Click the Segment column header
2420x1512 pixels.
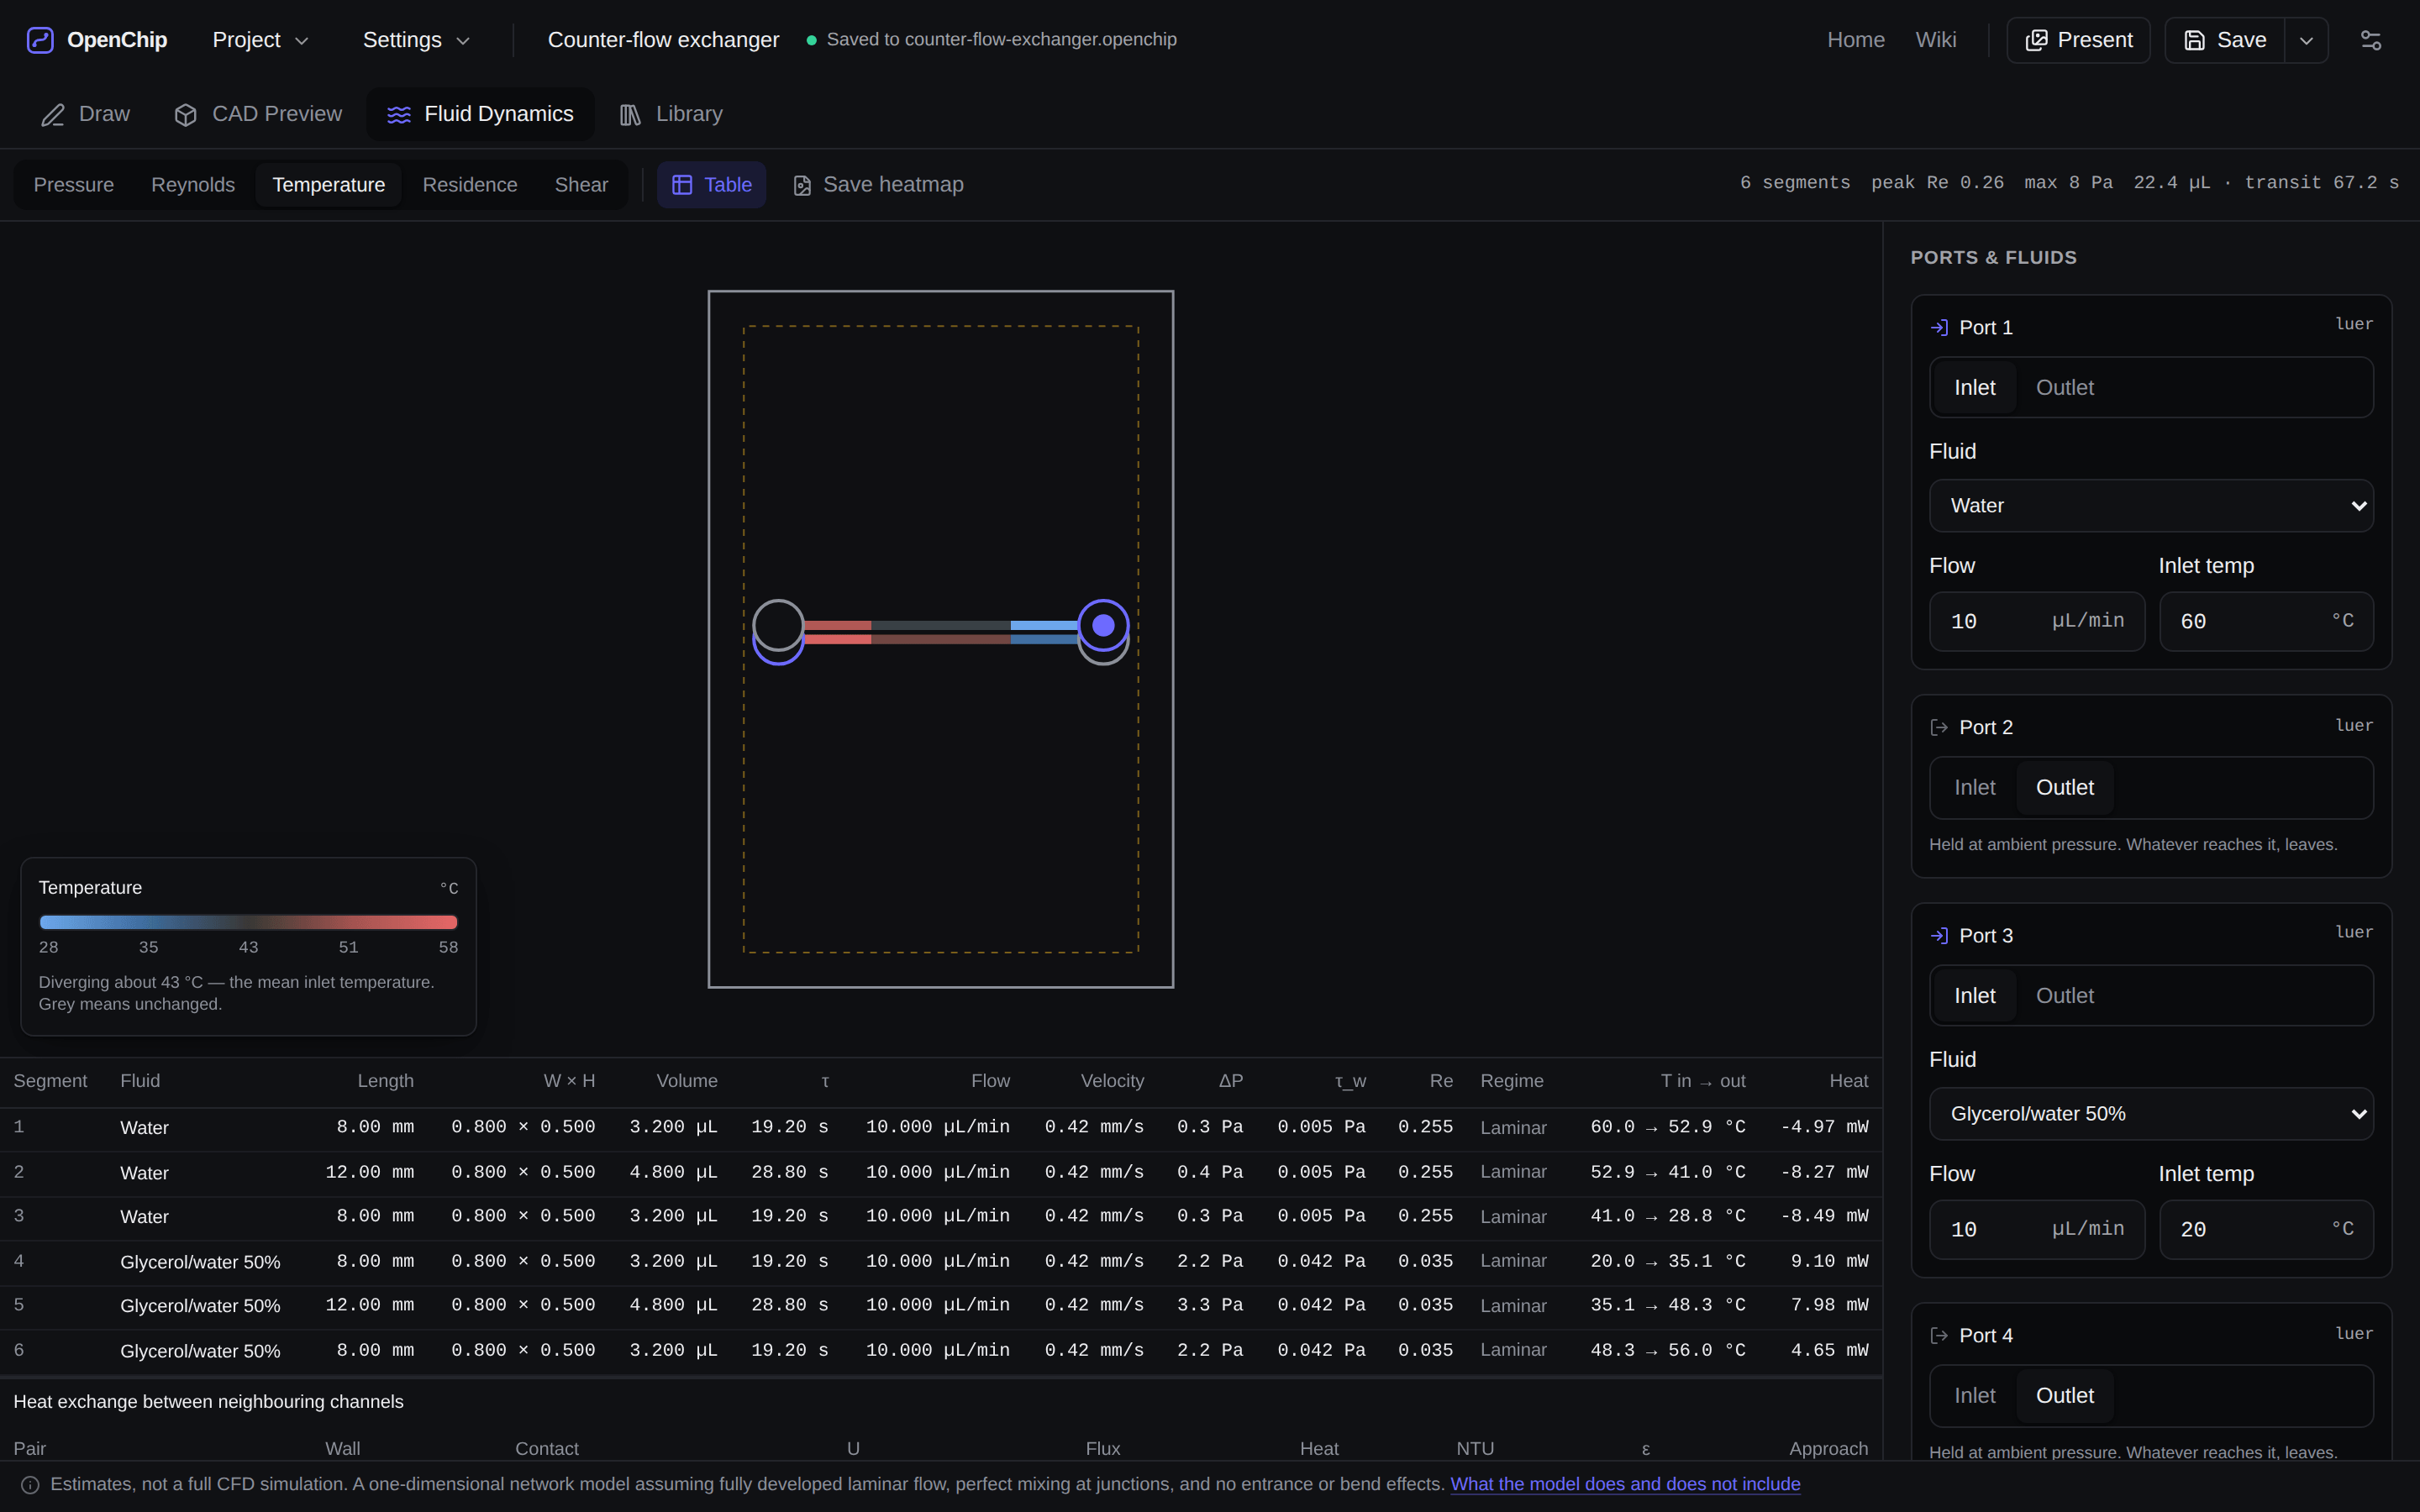click(x=50, y=1081)
